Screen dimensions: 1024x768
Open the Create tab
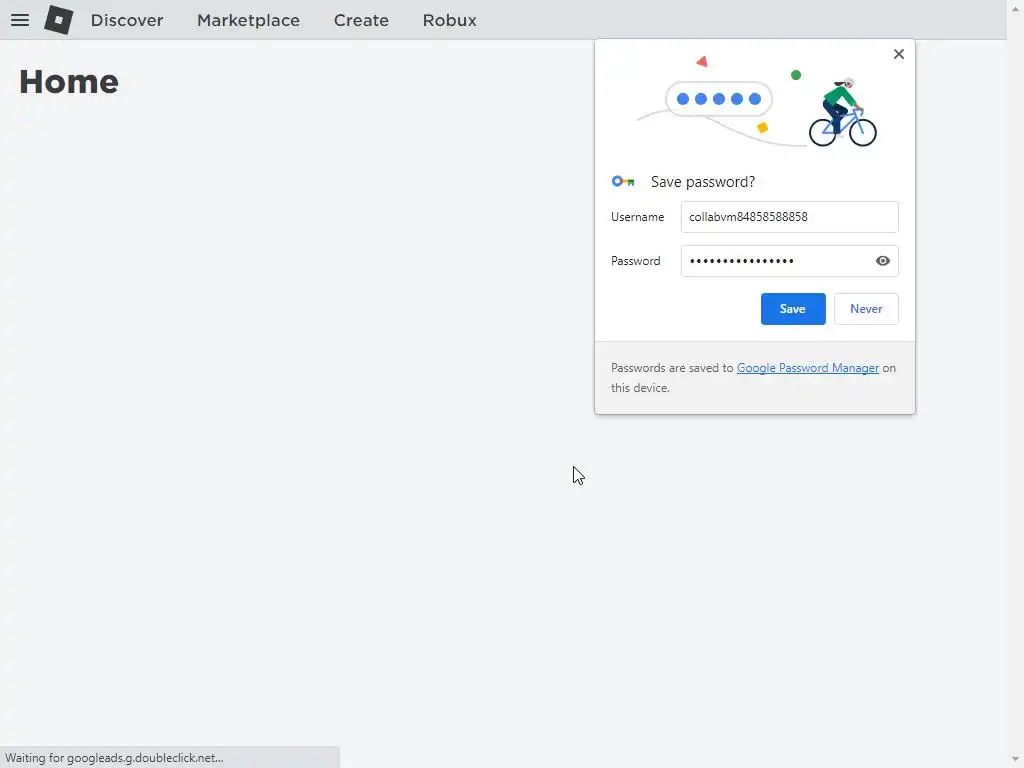361,20
